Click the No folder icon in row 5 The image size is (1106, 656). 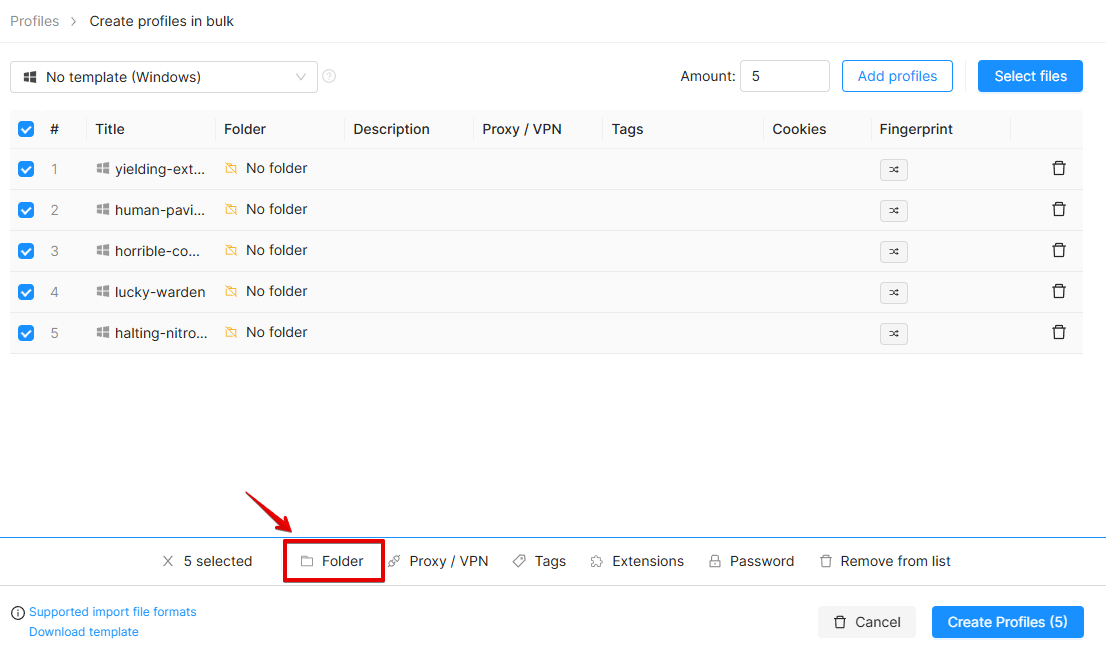click(231, 332)
